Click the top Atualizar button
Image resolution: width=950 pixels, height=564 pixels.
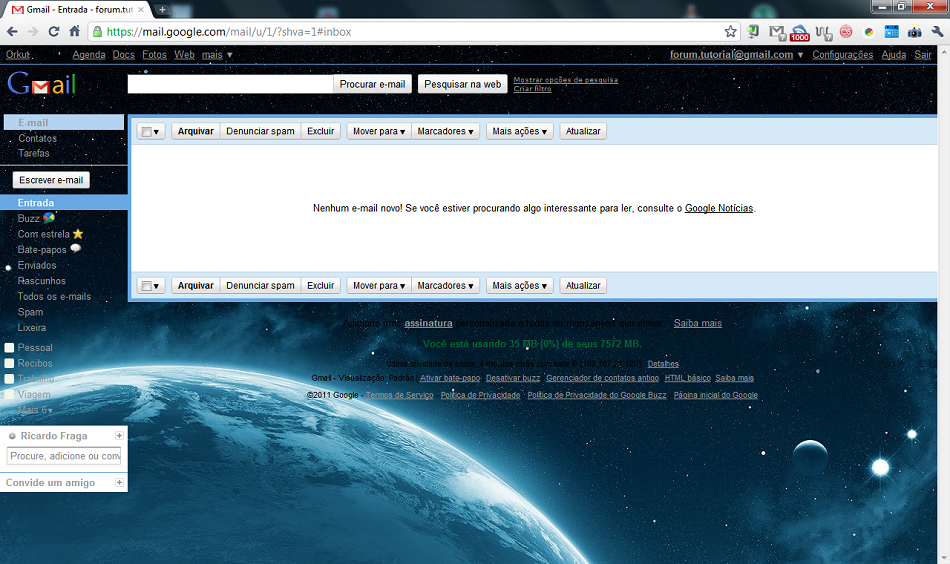click(583, 131)
